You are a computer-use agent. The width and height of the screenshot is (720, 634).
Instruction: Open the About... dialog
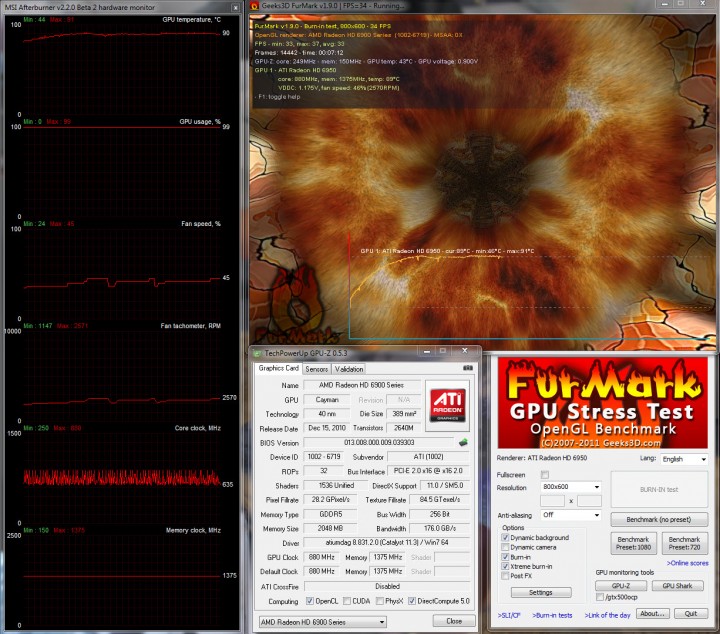click(x=652, y=613)
